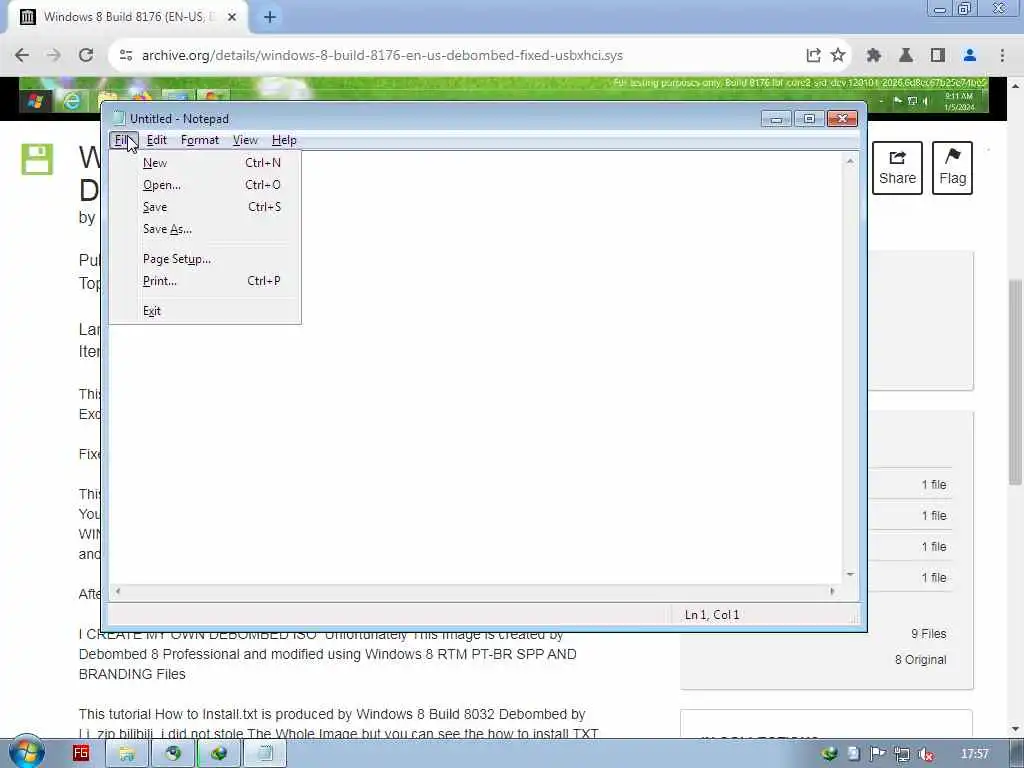Image resolution: width=1024 pixels, height=768 pixels.
Task: Click the emulated Windows Start button
Action: click(35, 101)
